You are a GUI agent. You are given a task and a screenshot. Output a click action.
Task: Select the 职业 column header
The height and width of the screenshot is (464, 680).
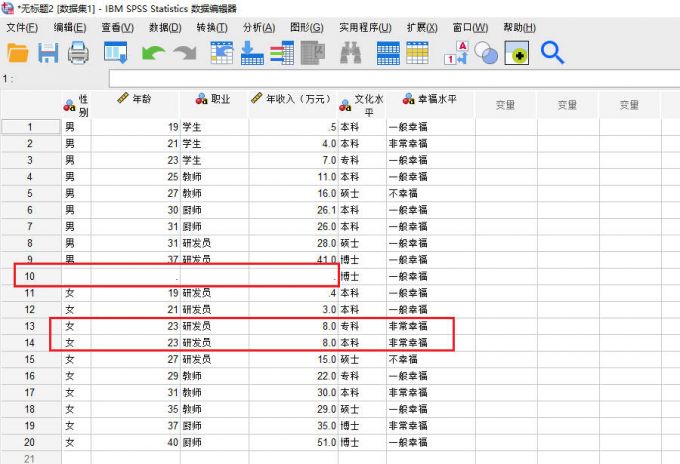[215, 105]
